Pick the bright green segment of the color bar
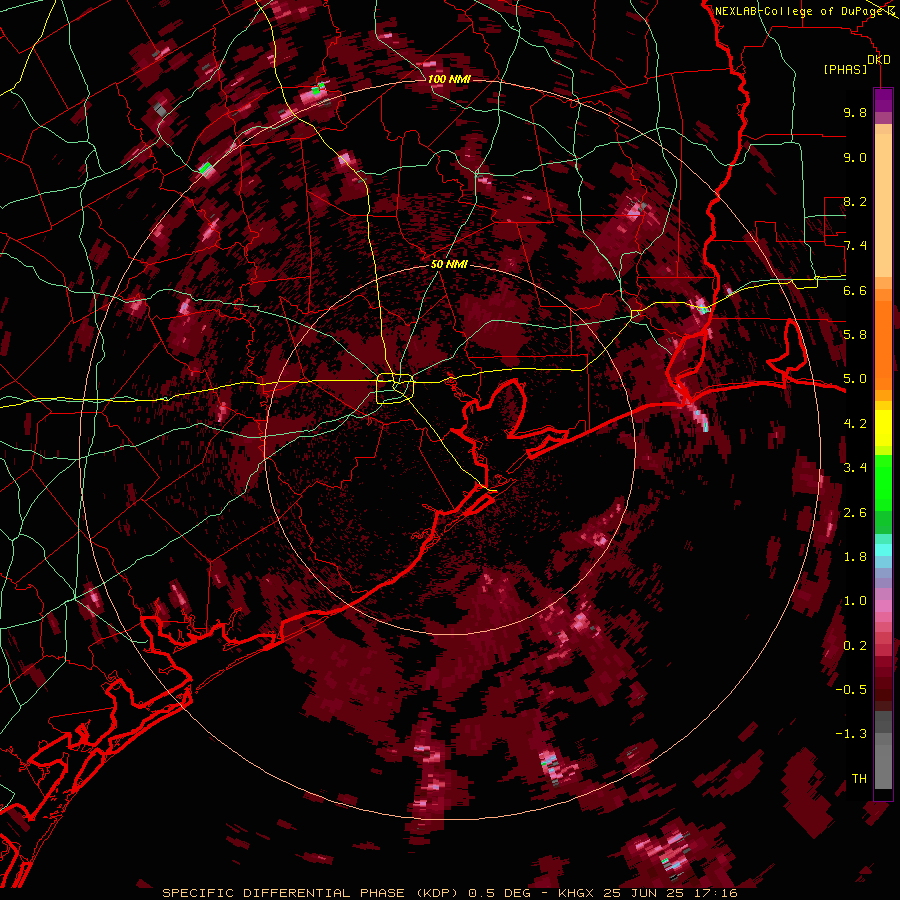This screenshot has width=900, height=900. (x=883, y=482)
